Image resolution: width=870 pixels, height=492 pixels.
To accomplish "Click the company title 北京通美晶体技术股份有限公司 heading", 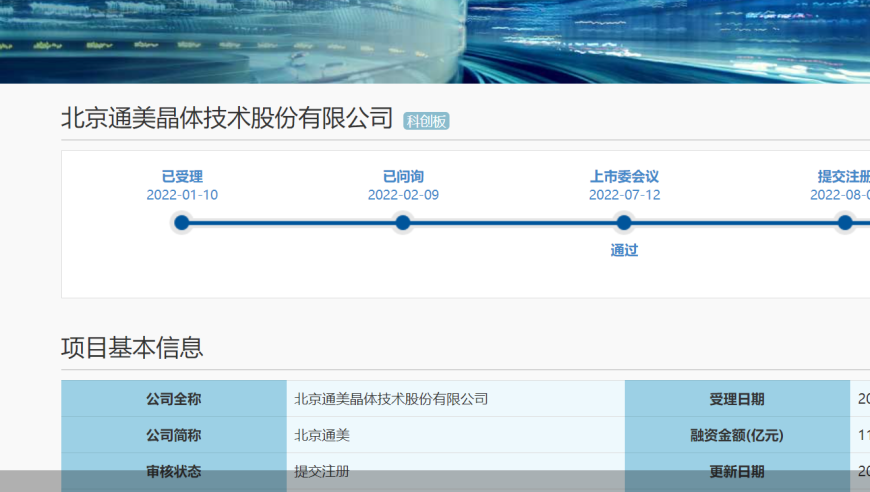I will click(227, 118).
